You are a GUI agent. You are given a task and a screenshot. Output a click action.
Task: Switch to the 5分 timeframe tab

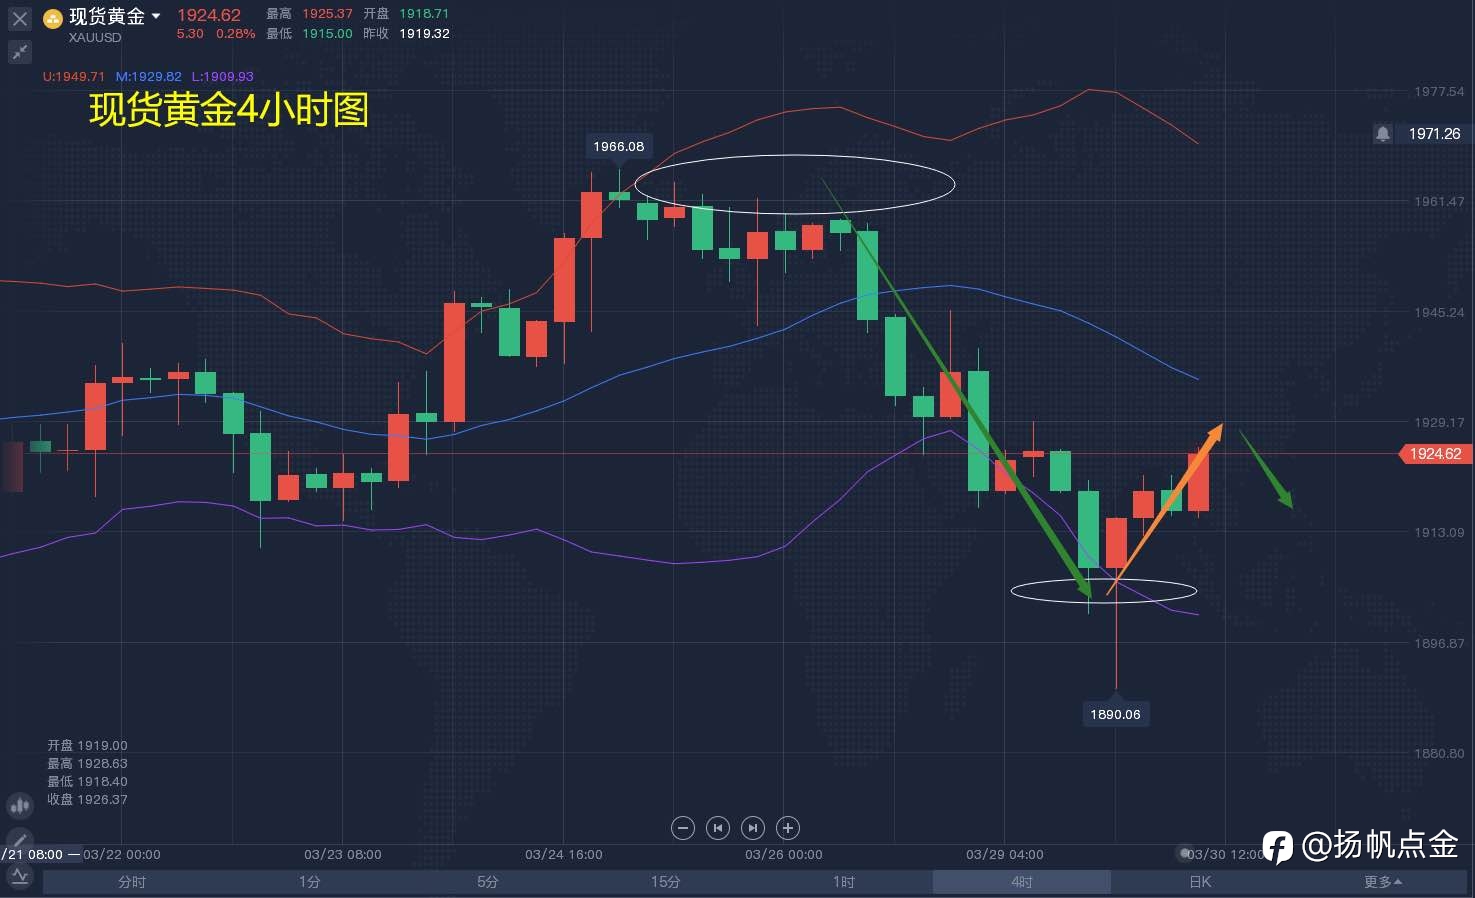point(488,882)
